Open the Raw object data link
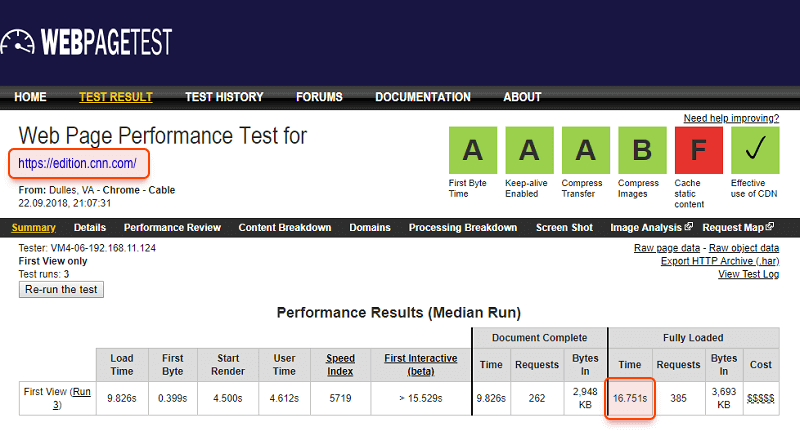Screen dimensions: 800x431 pyautogui.click(x=744, y=247)
